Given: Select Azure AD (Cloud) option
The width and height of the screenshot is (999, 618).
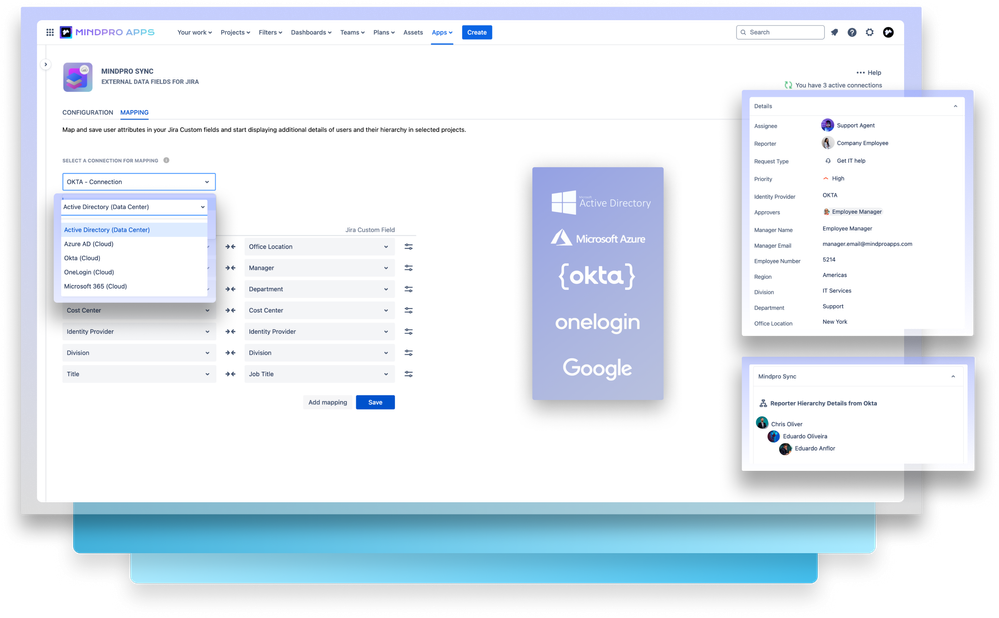Looking at the screenshot, I should point(134,244).
